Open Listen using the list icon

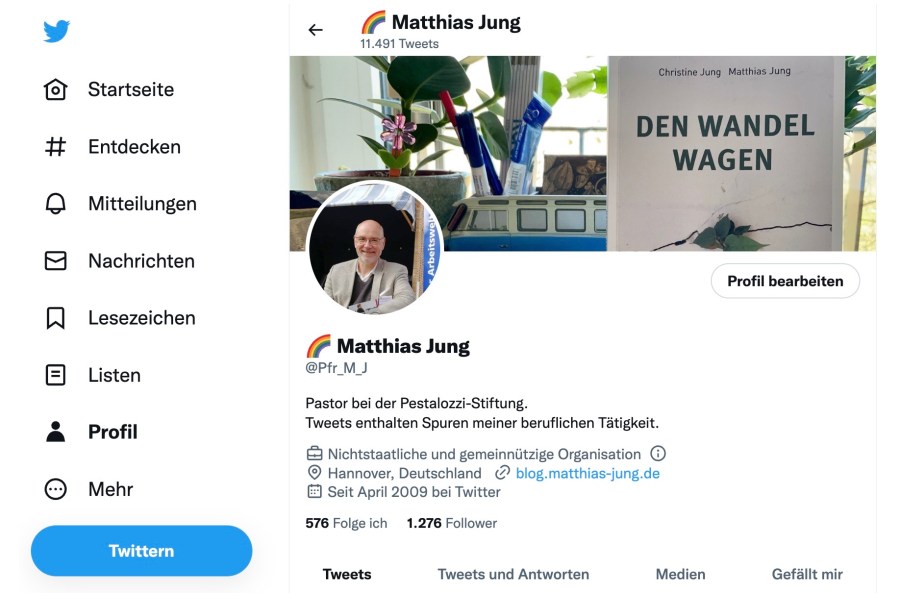coord(56,375)
